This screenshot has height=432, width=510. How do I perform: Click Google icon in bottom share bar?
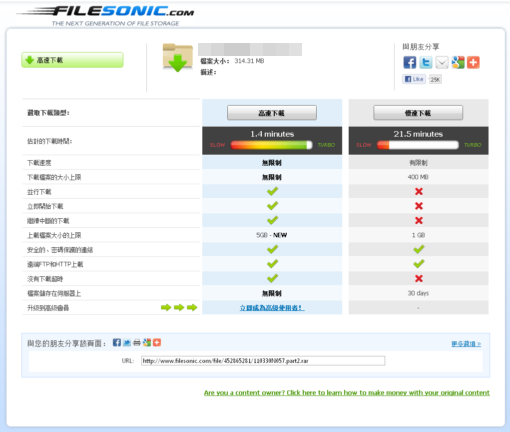[147, 342]
